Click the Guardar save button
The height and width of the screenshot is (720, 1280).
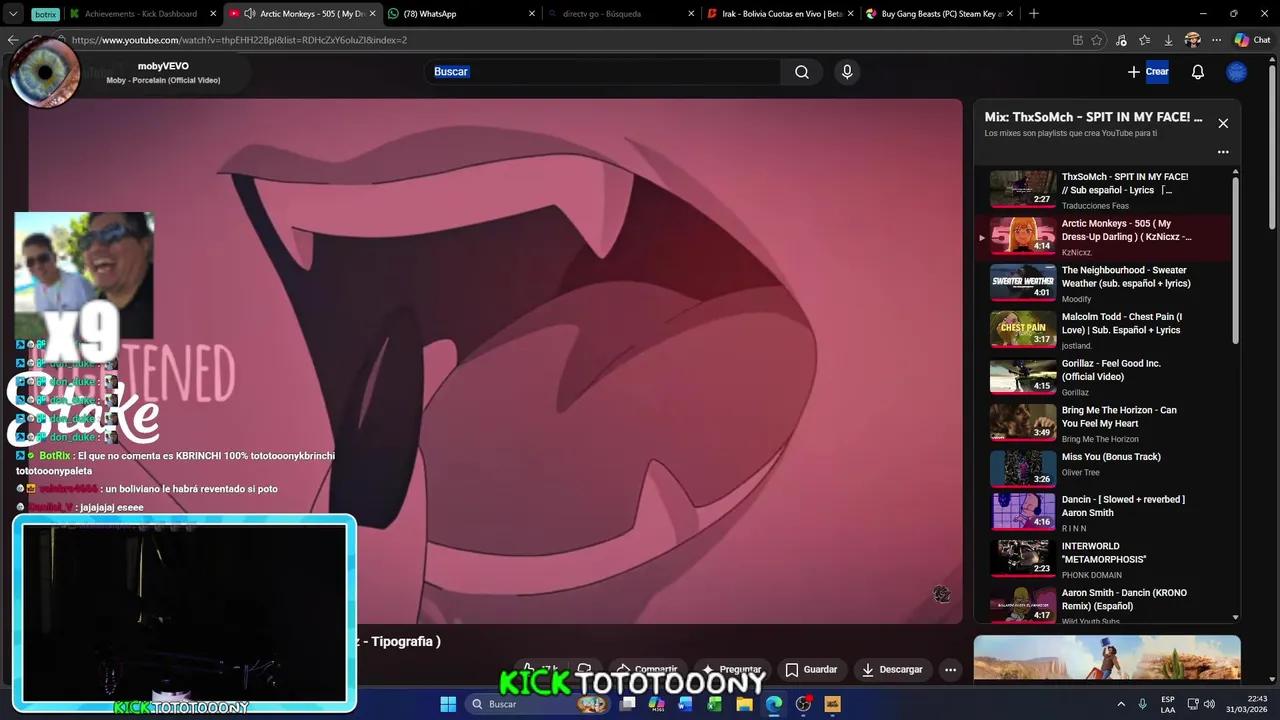pos(811,669)
